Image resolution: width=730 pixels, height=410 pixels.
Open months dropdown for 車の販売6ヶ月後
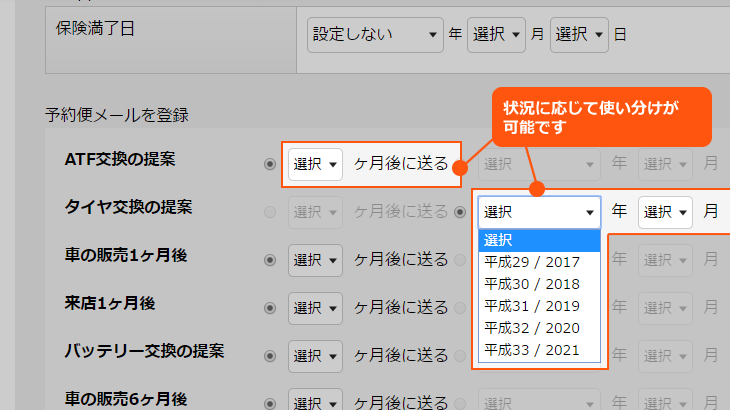point(315,400)
